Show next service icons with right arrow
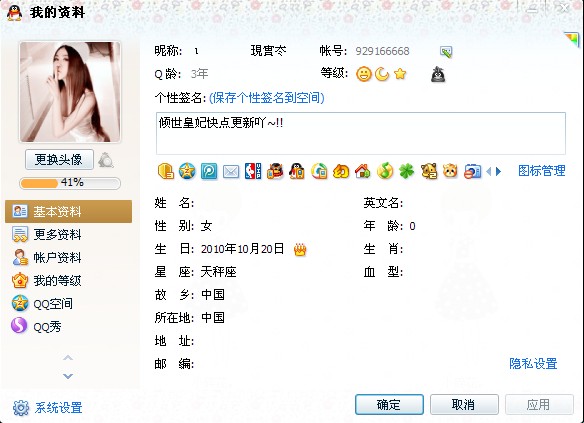The height and width of the screenshot is (423, 584). 498,172
